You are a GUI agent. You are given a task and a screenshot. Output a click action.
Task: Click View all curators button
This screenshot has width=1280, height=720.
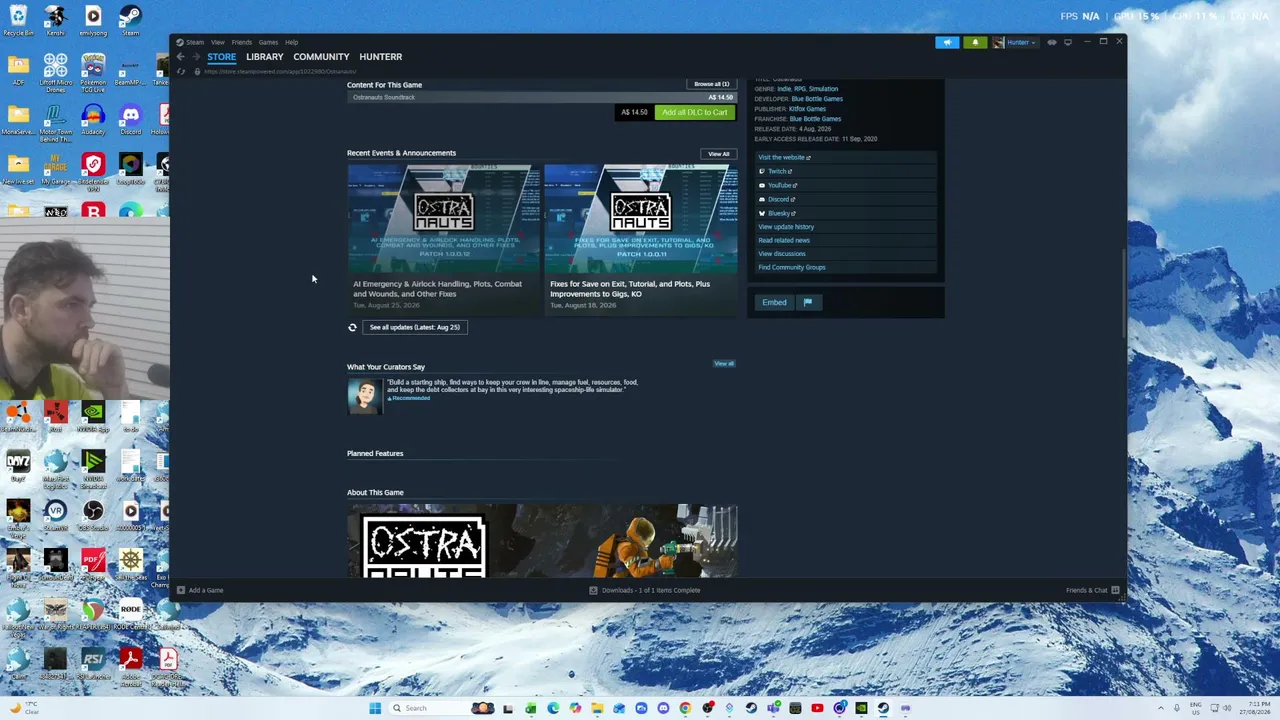click(x=724, y=364)
